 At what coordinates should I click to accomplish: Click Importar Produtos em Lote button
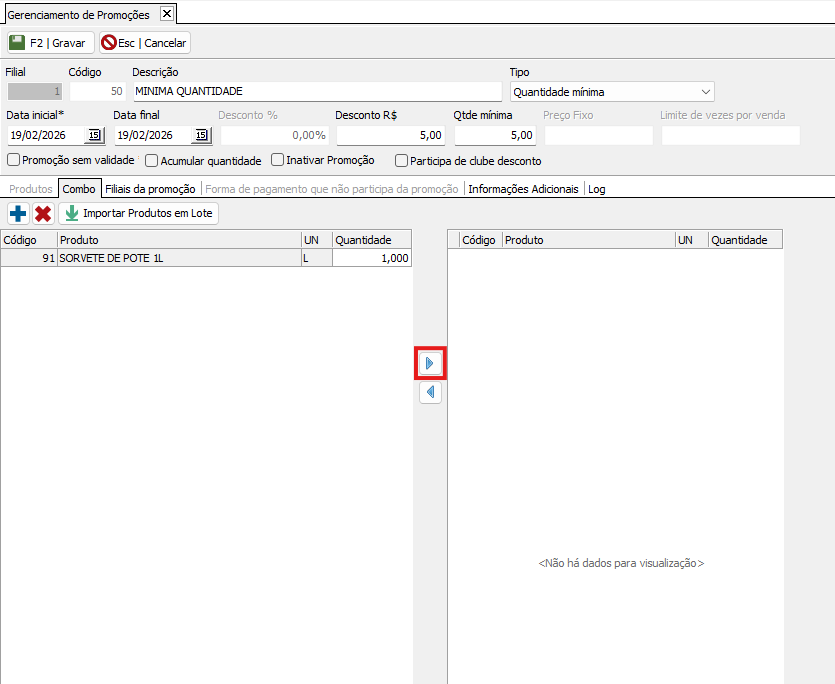pyautogui.click(x=138, y=214)
